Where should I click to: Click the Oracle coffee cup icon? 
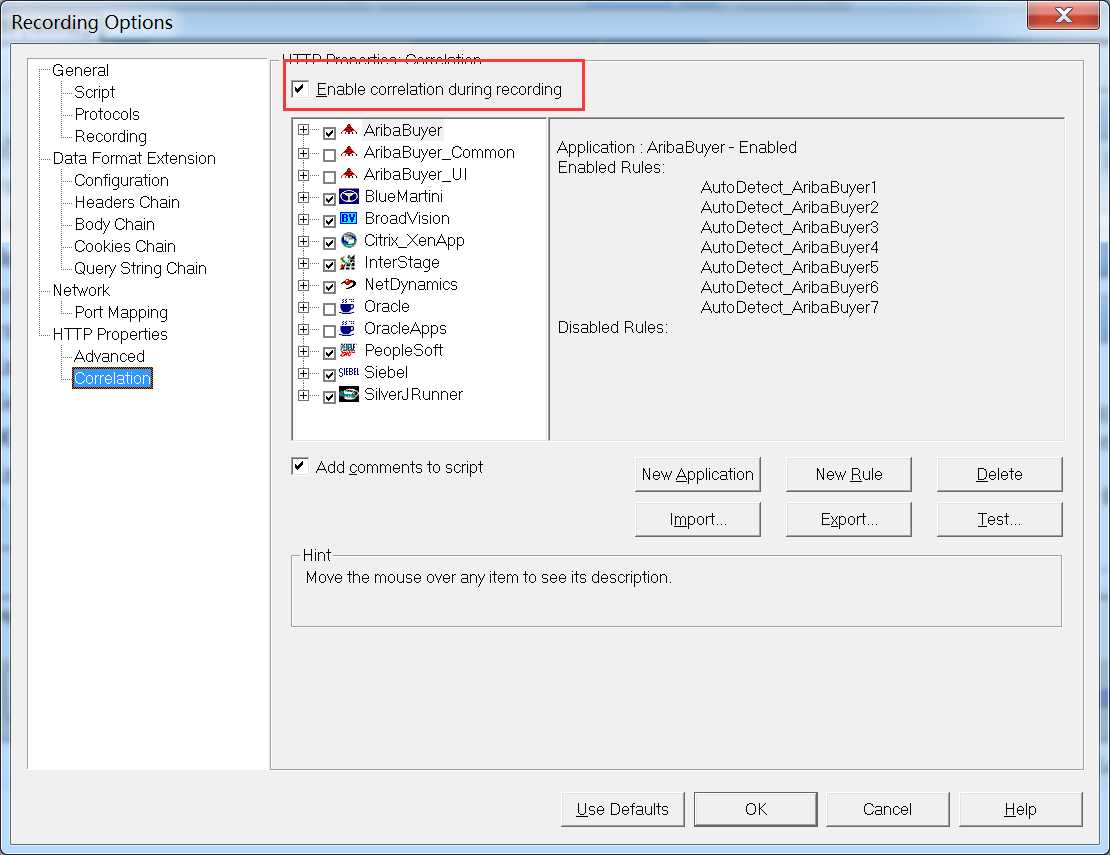[349, 306]
